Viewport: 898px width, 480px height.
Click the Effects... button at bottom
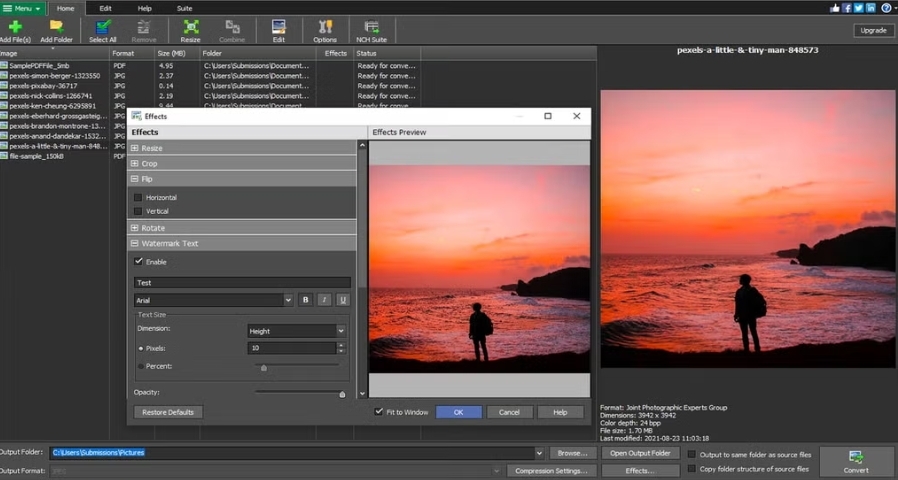pos(640,471)
